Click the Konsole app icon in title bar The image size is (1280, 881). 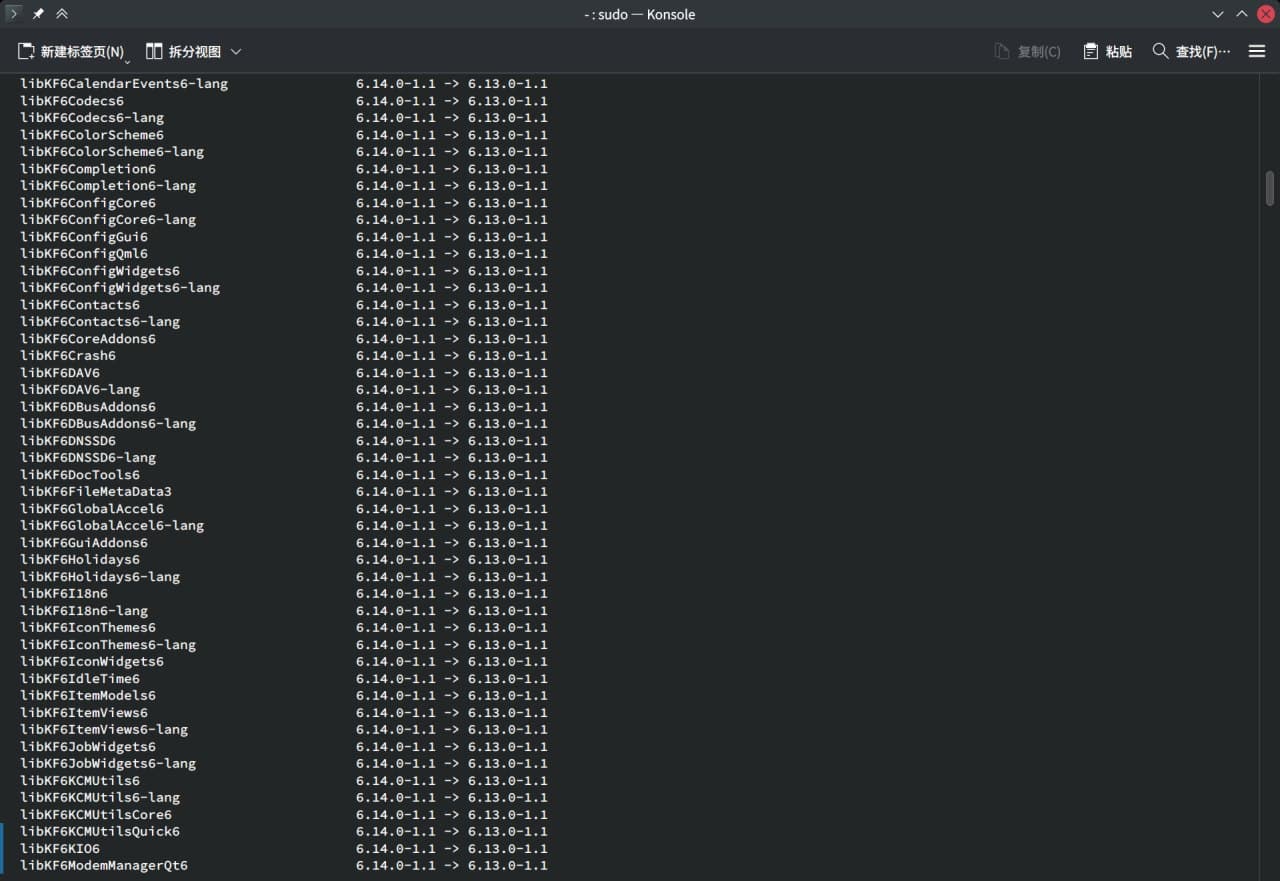coord(14,14)
